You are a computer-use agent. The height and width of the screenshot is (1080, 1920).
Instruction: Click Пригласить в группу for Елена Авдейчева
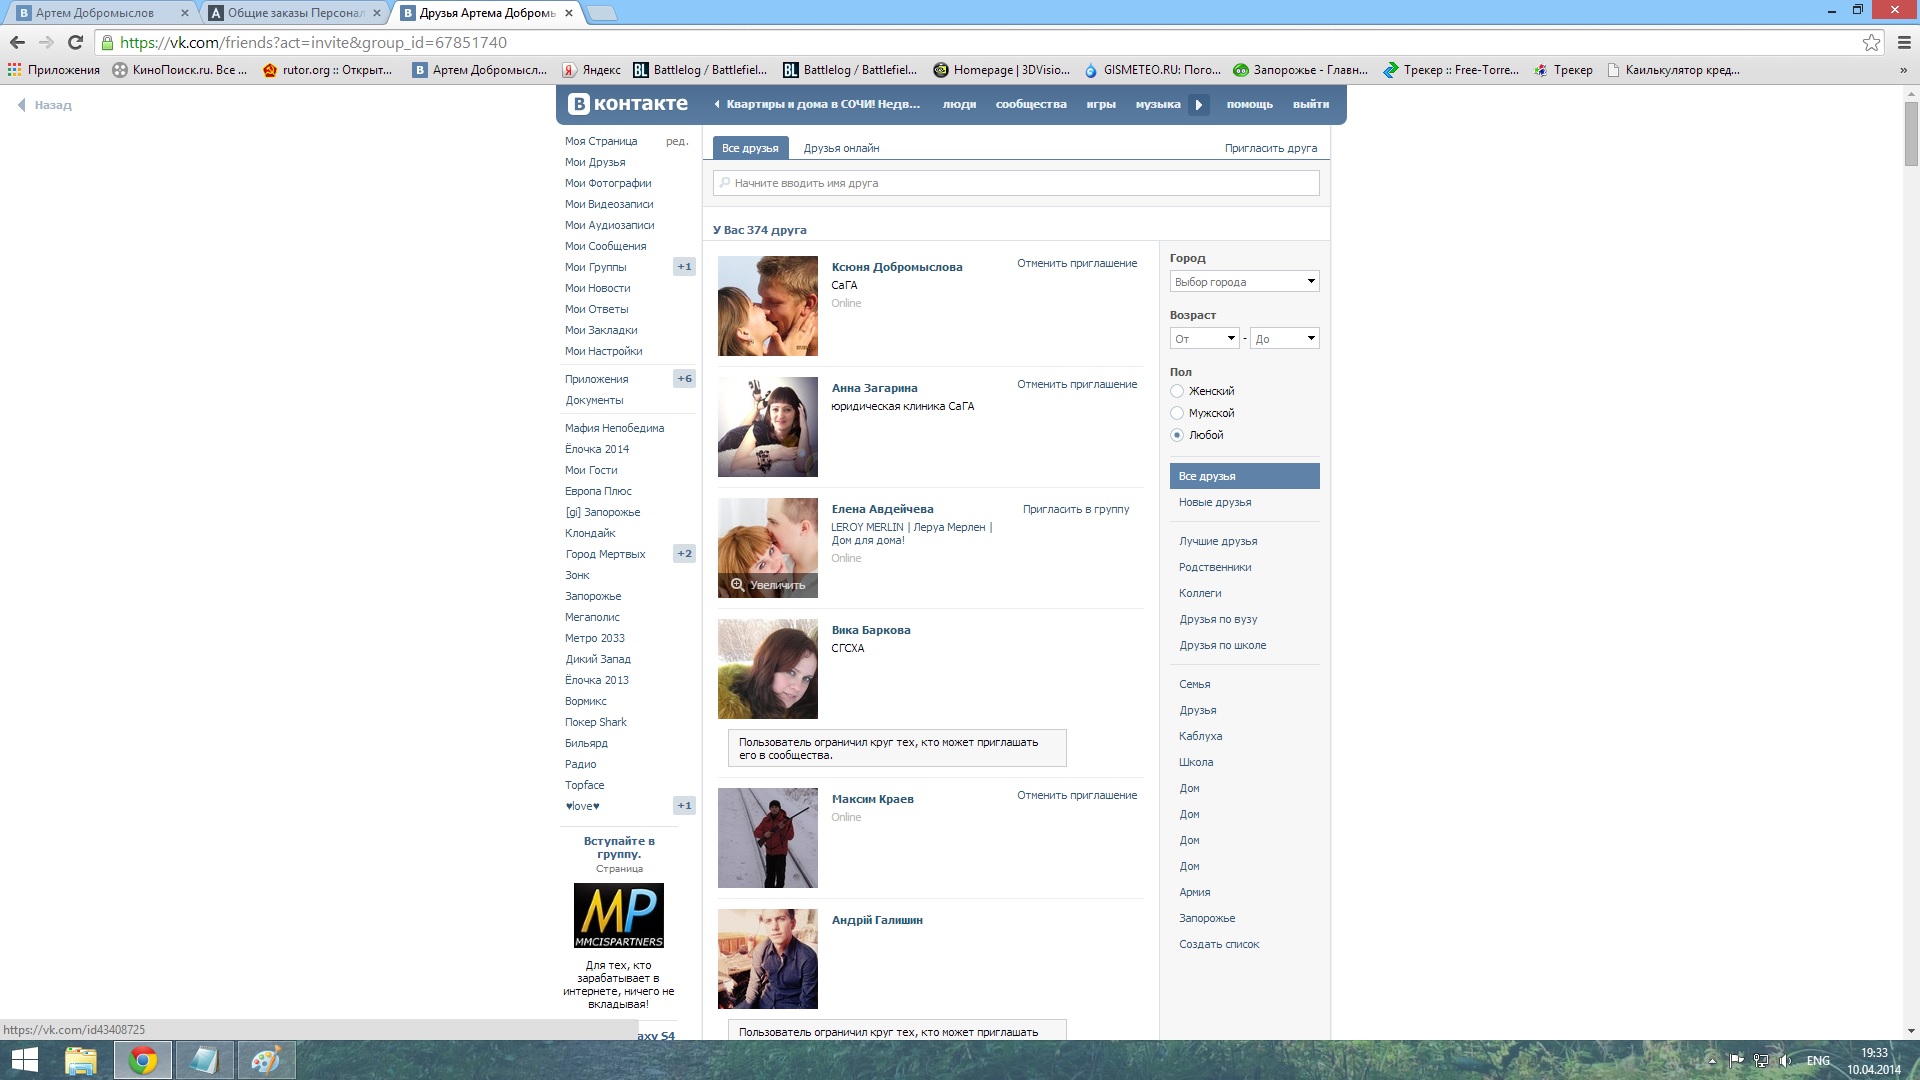1075,509
